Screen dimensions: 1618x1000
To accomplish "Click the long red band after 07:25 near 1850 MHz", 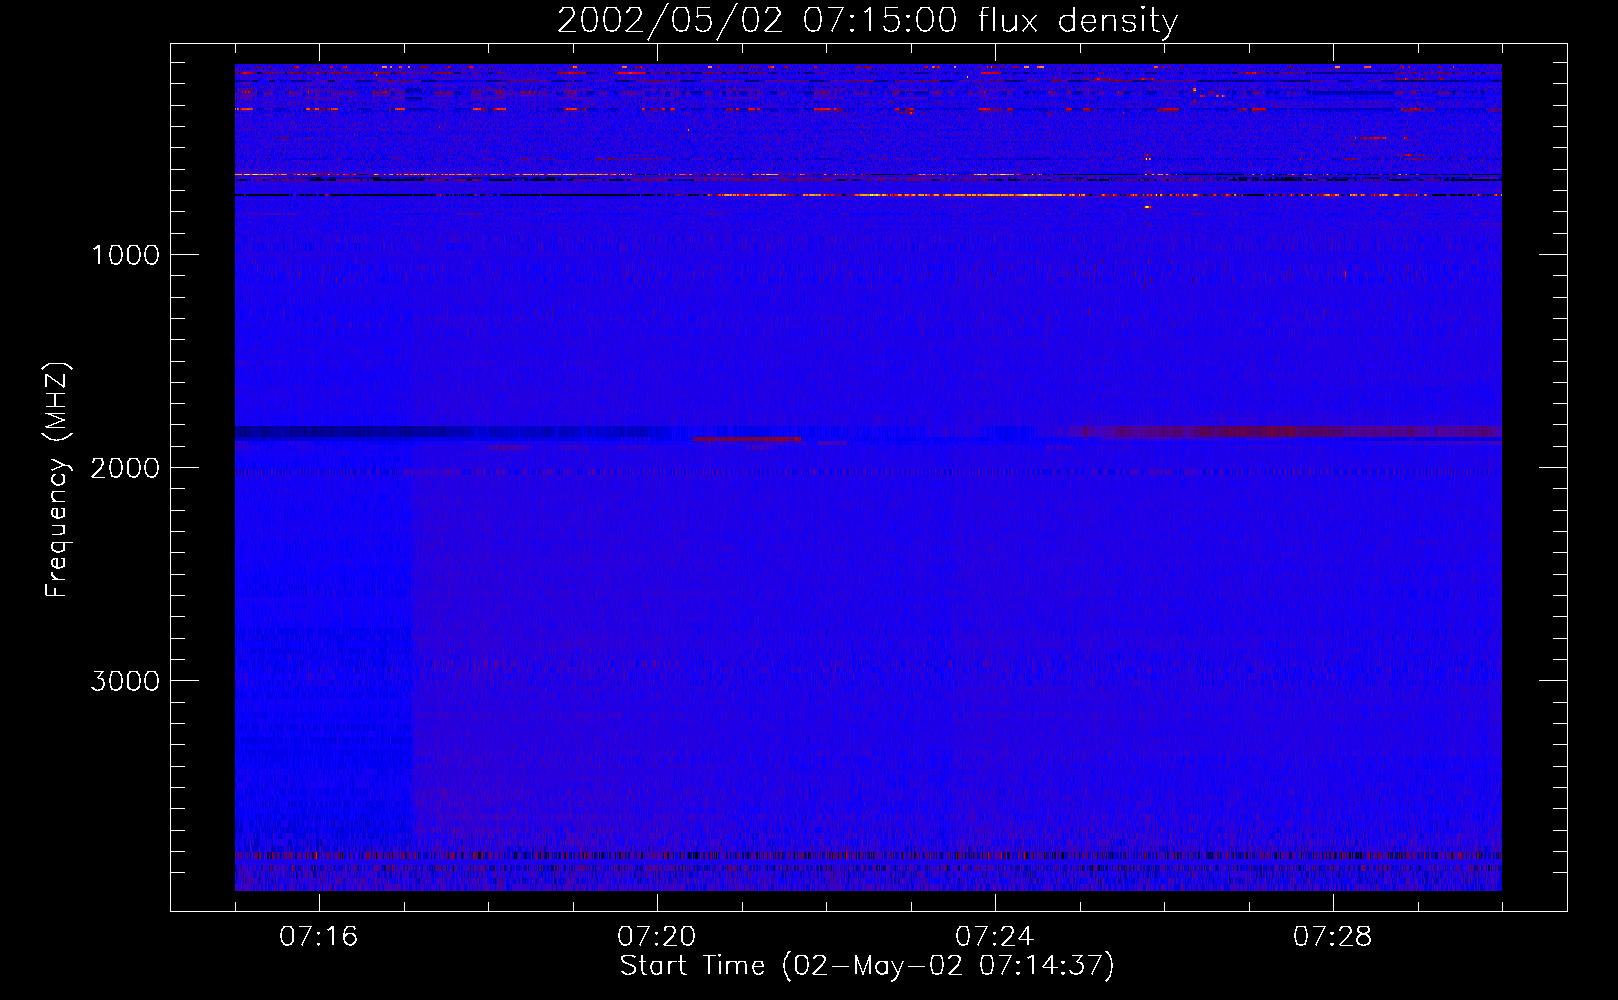I will (1285, 432).
